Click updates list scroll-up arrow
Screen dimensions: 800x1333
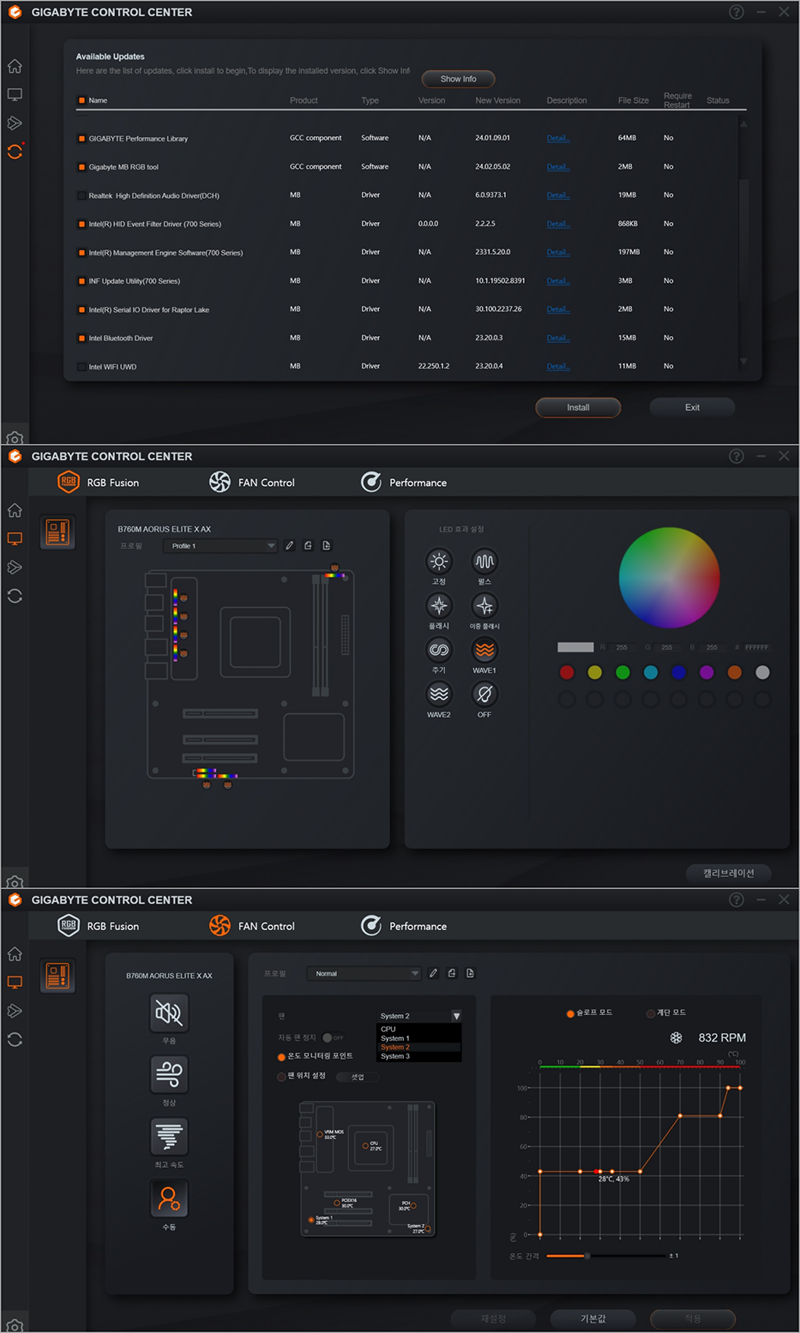(x=742, y=123)
